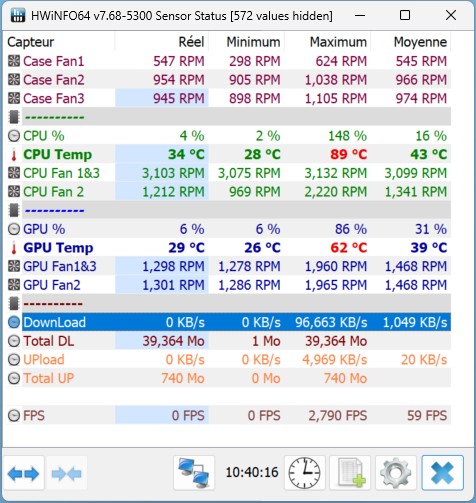476x503 pixels.
Task: Click the collapse layout arrows button
Action: point(67,473)
